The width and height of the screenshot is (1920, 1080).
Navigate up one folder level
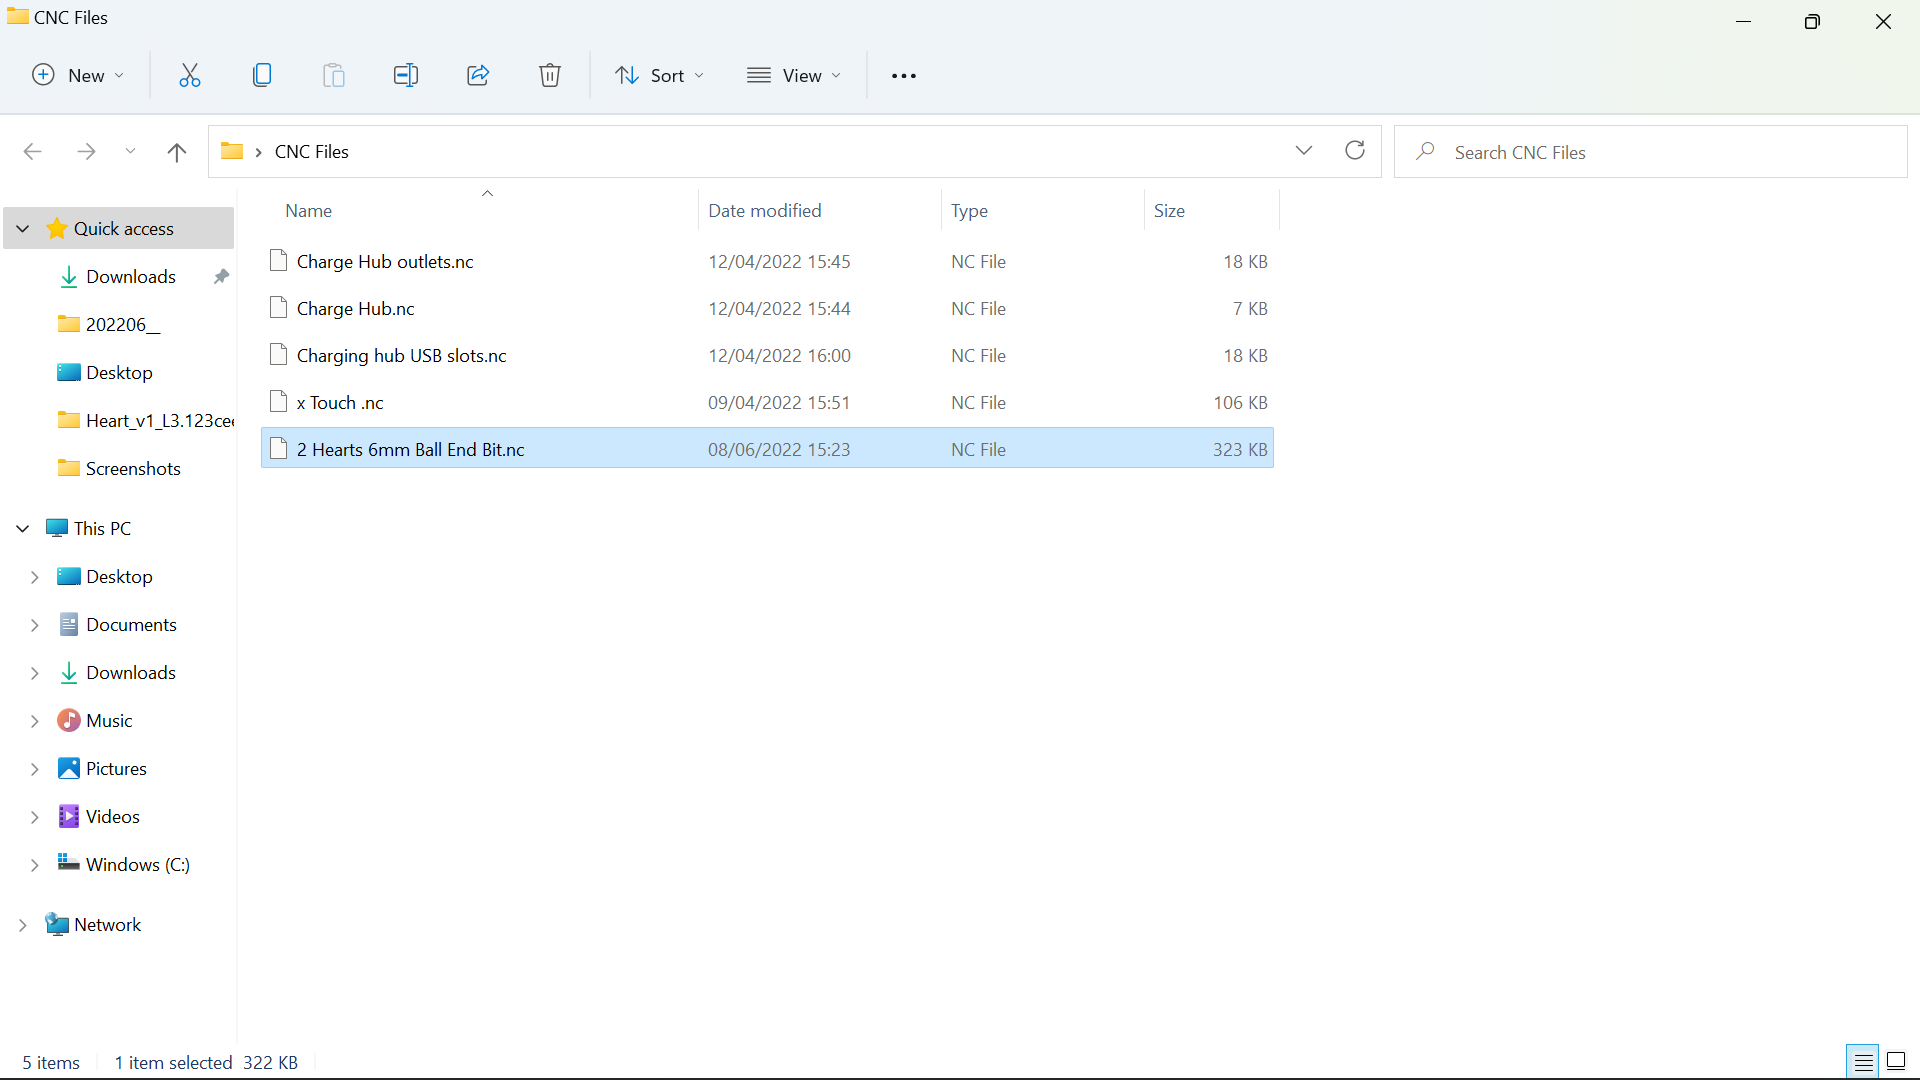coord(176,151)
